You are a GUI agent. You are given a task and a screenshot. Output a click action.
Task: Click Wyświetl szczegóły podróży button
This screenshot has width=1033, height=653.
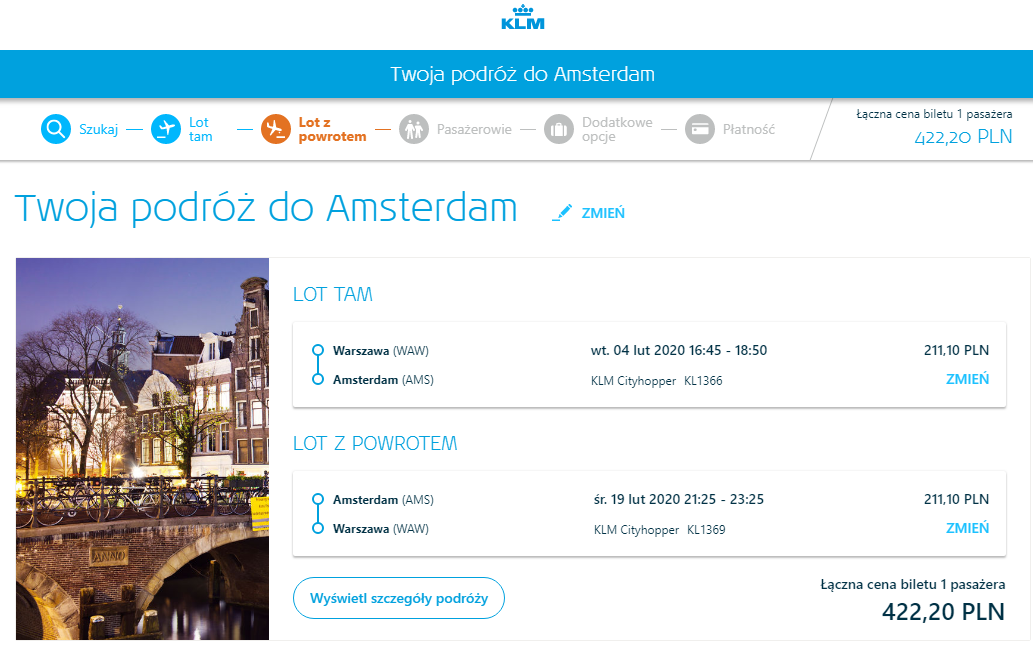[x=399, y=598]
